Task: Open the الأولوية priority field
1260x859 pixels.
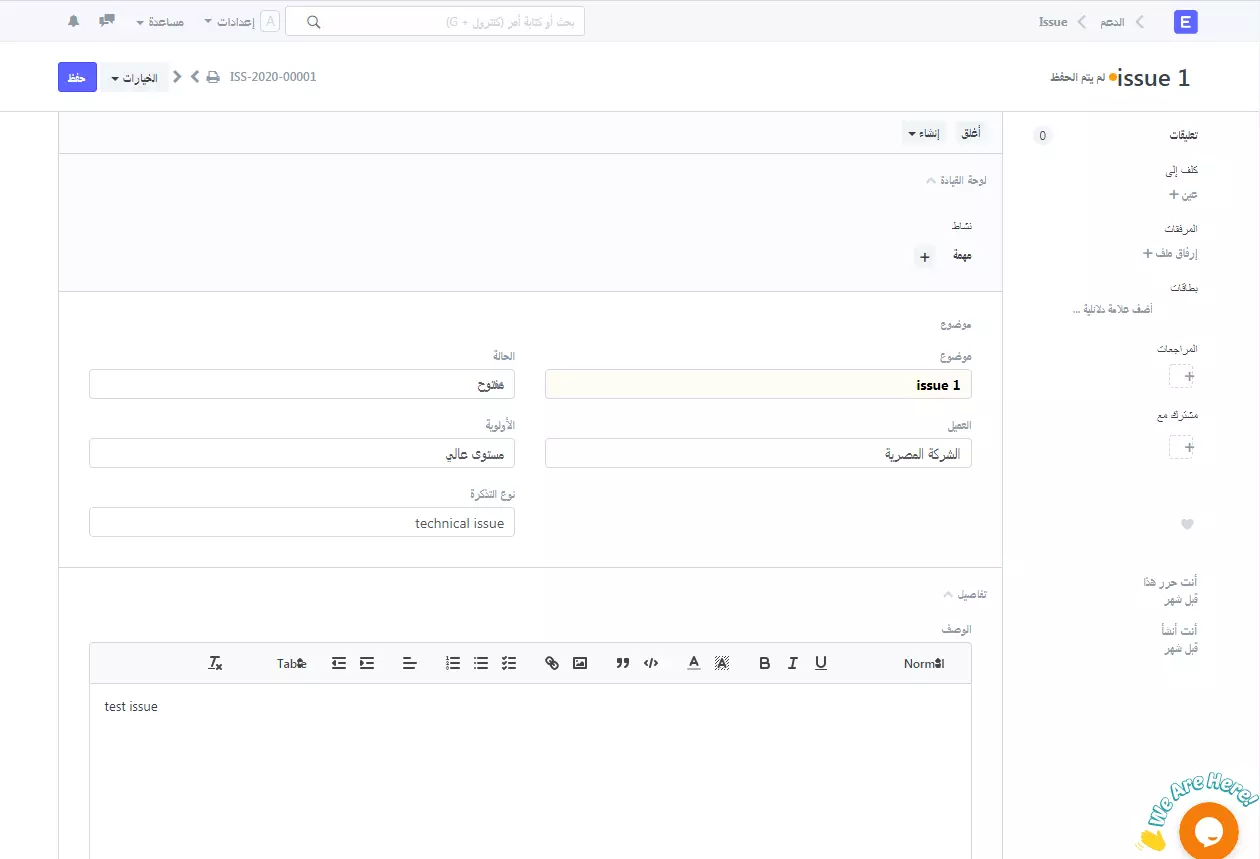Action: 302,453
